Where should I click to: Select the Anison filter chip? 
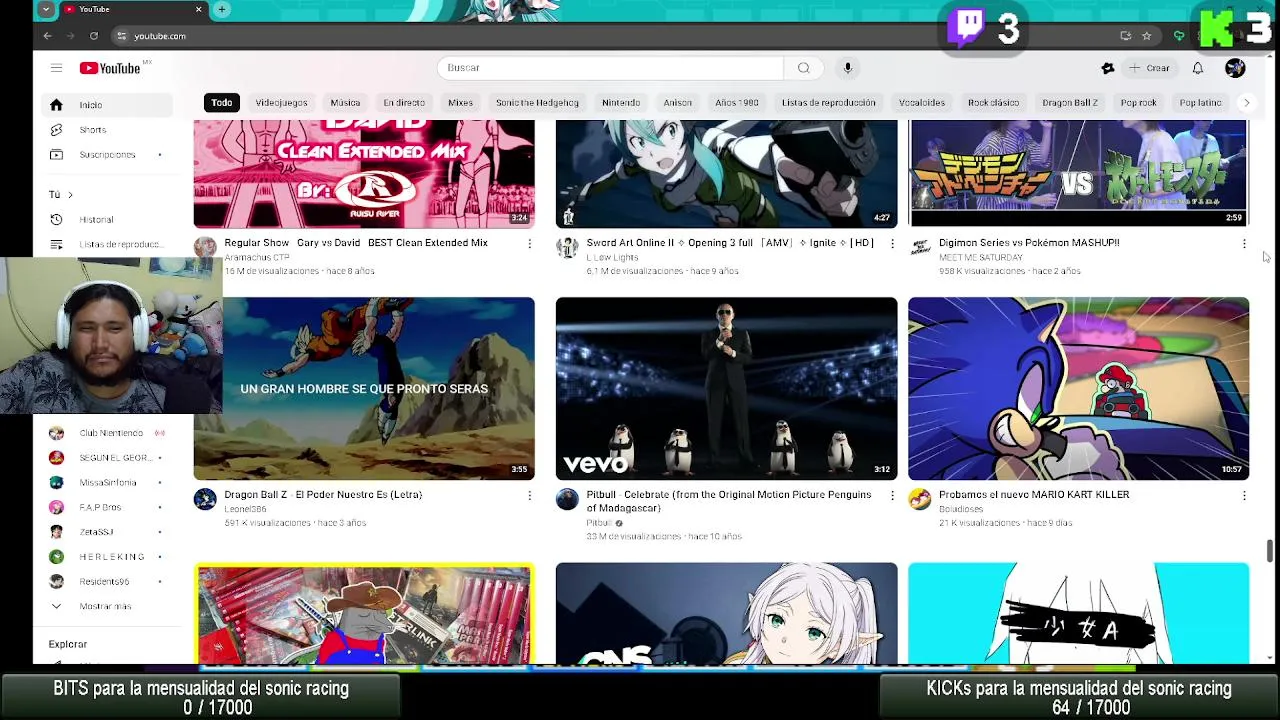[x=677, y=102]
